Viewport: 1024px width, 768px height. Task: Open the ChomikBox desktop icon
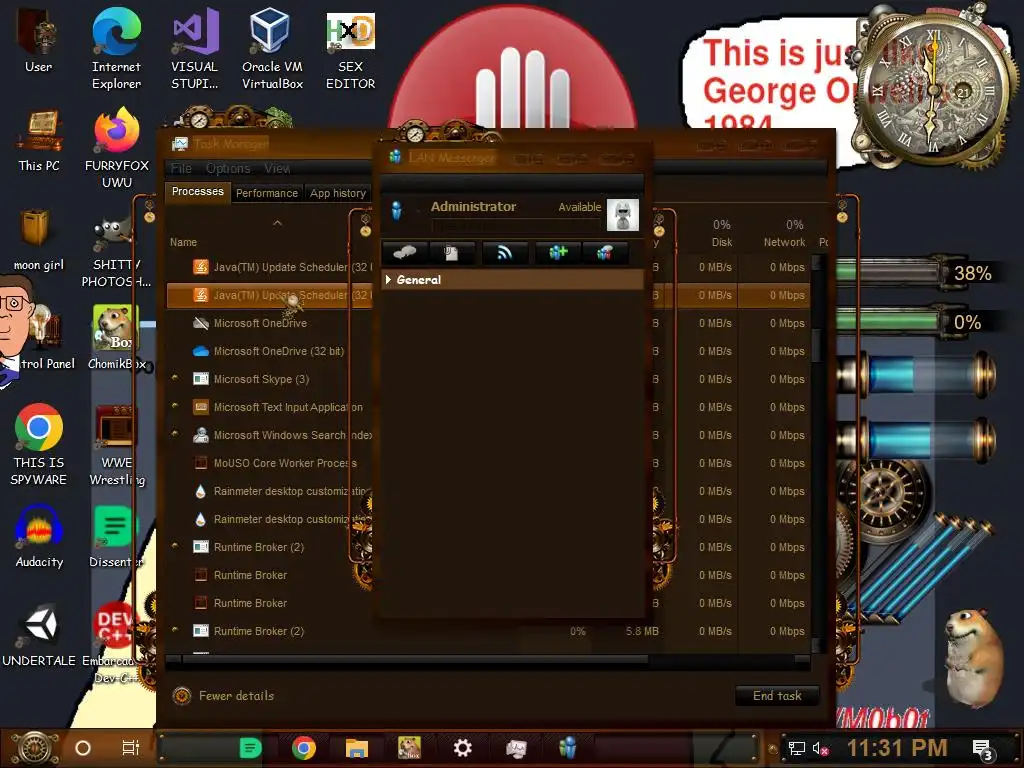117,337
